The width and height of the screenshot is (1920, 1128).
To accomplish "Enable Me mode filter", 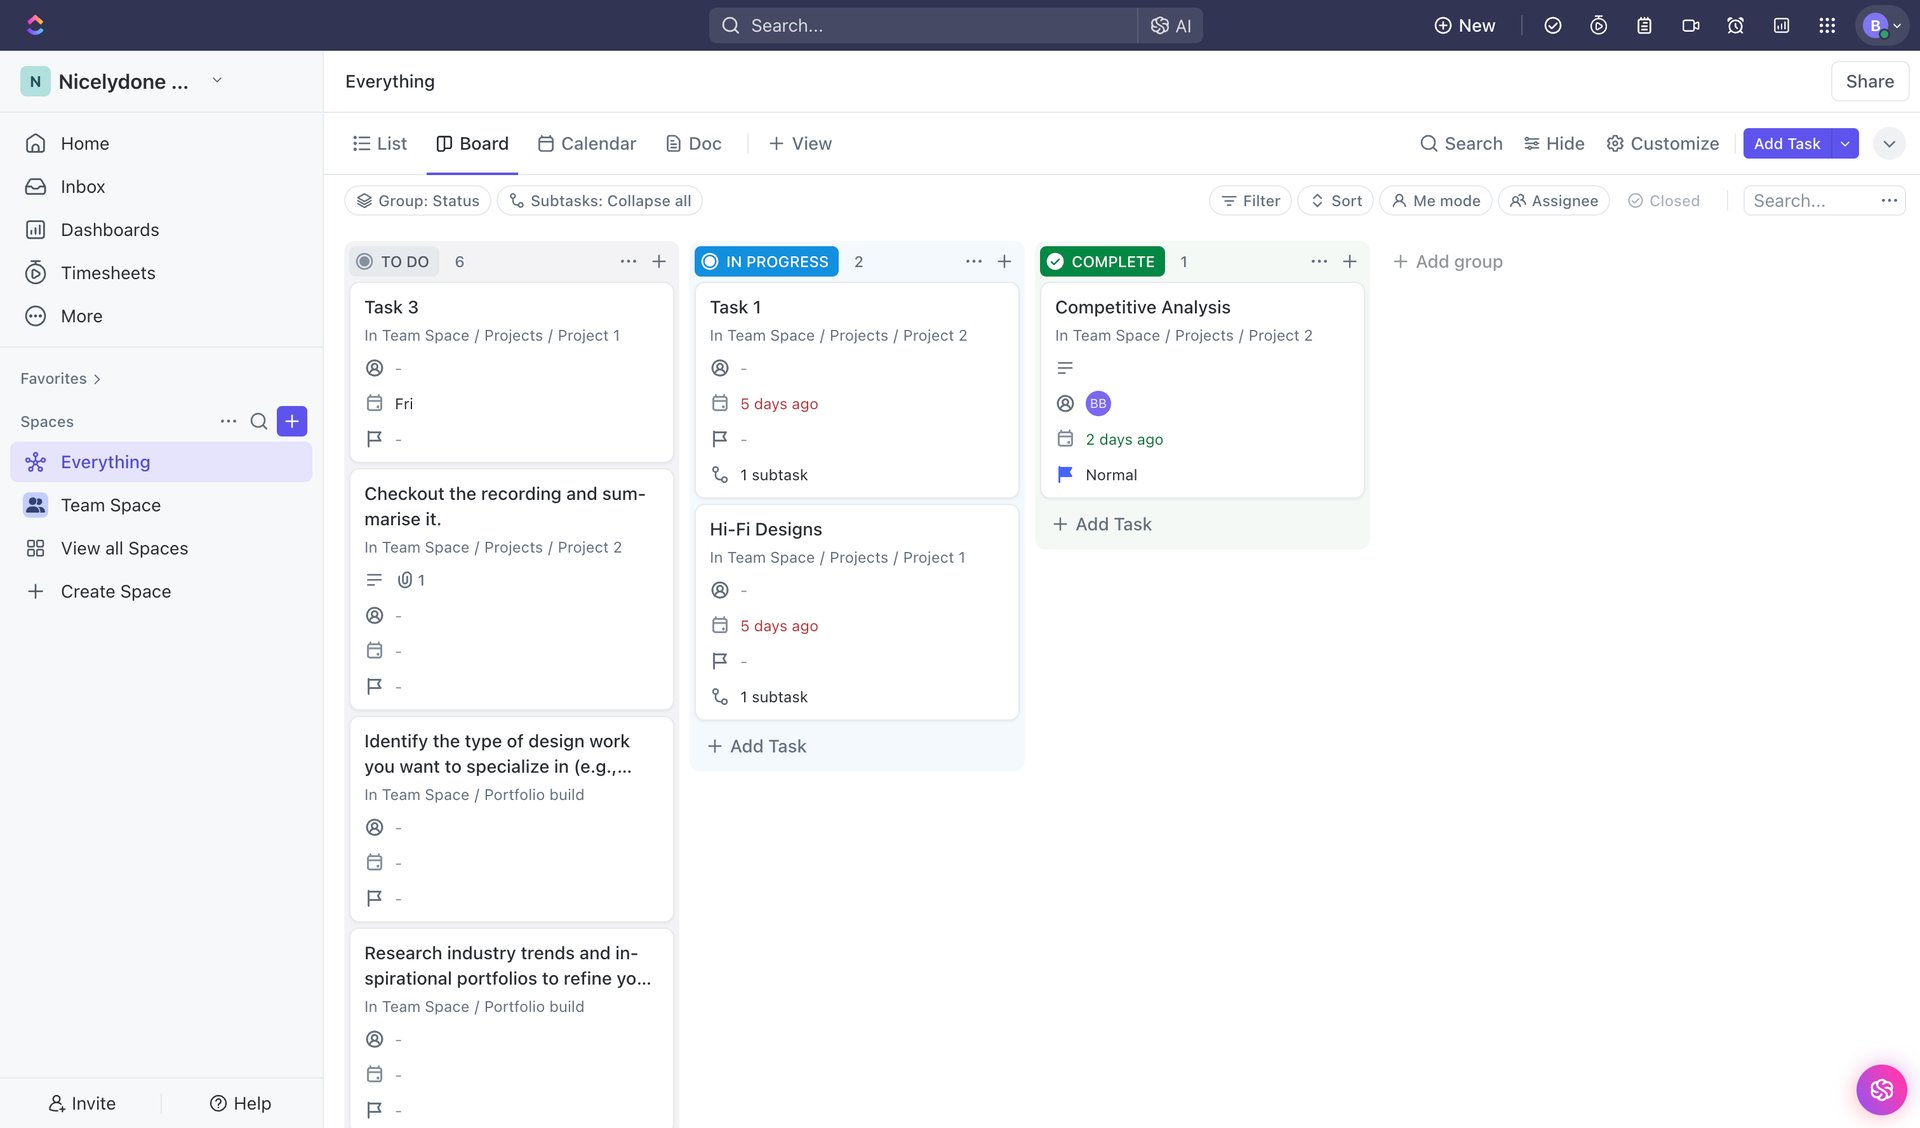I will (1435, 200).
